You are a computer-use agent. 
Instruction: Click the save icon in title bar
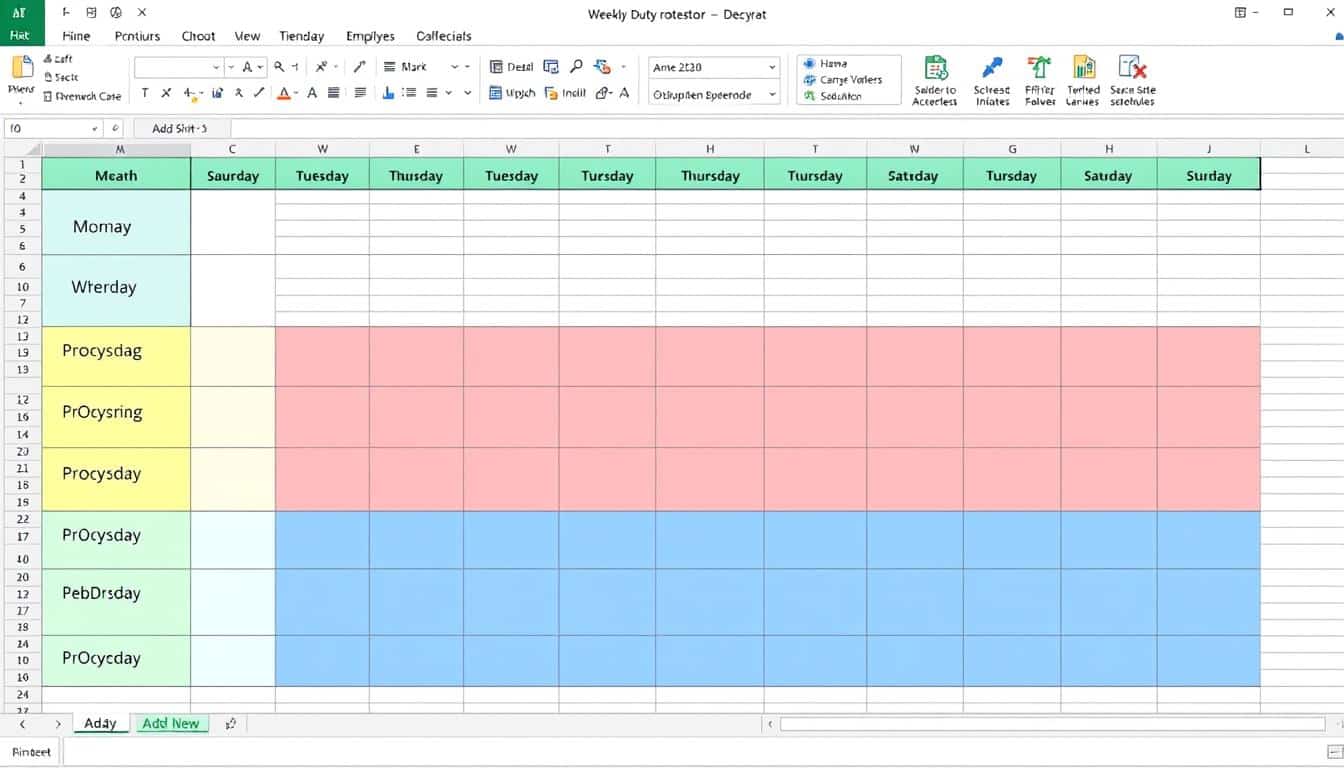tap(91, 13)
